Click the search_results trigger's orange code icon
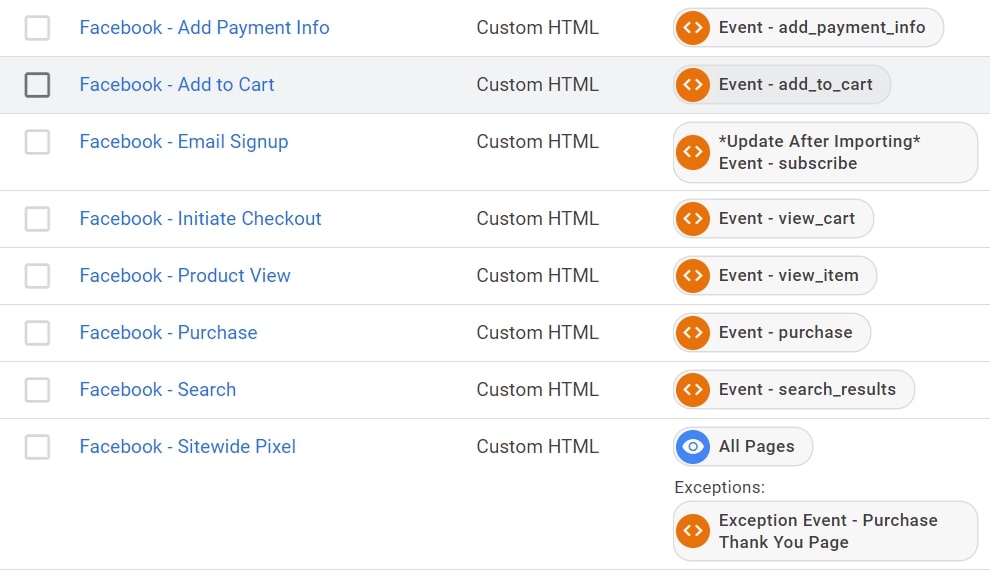The height and width of the screenshot is (572, 990). click(693, 390)
